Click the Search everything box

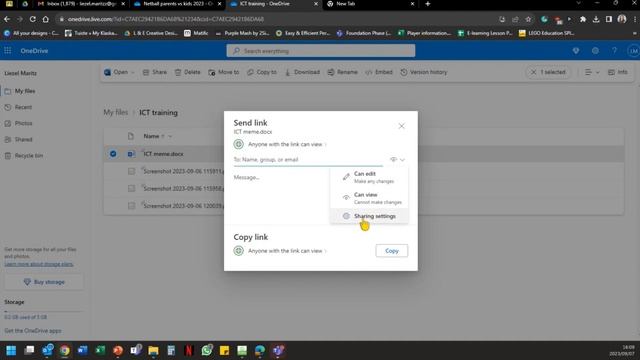coord(321,51)
